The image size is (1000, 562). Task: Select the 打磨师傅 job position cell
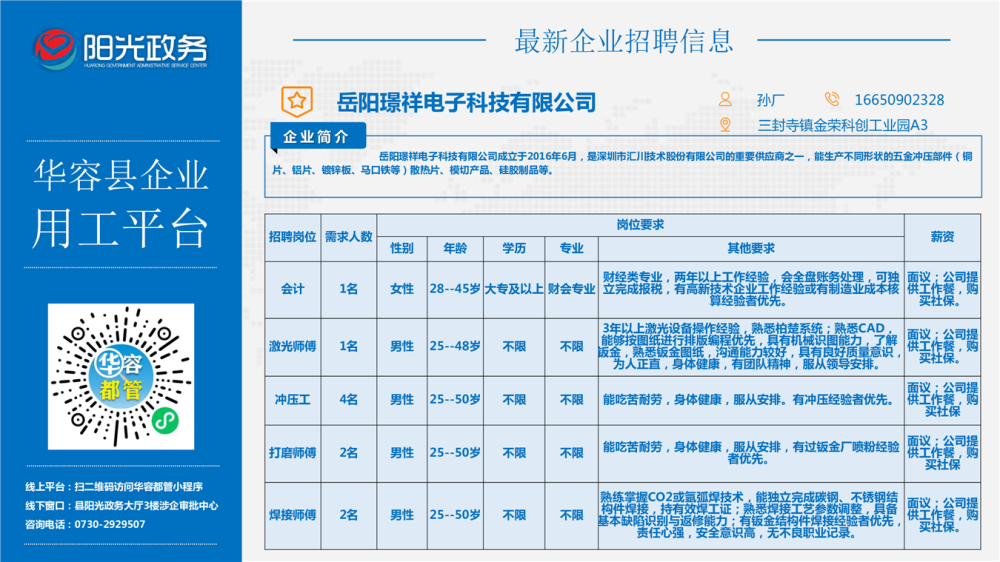[292, 453]
